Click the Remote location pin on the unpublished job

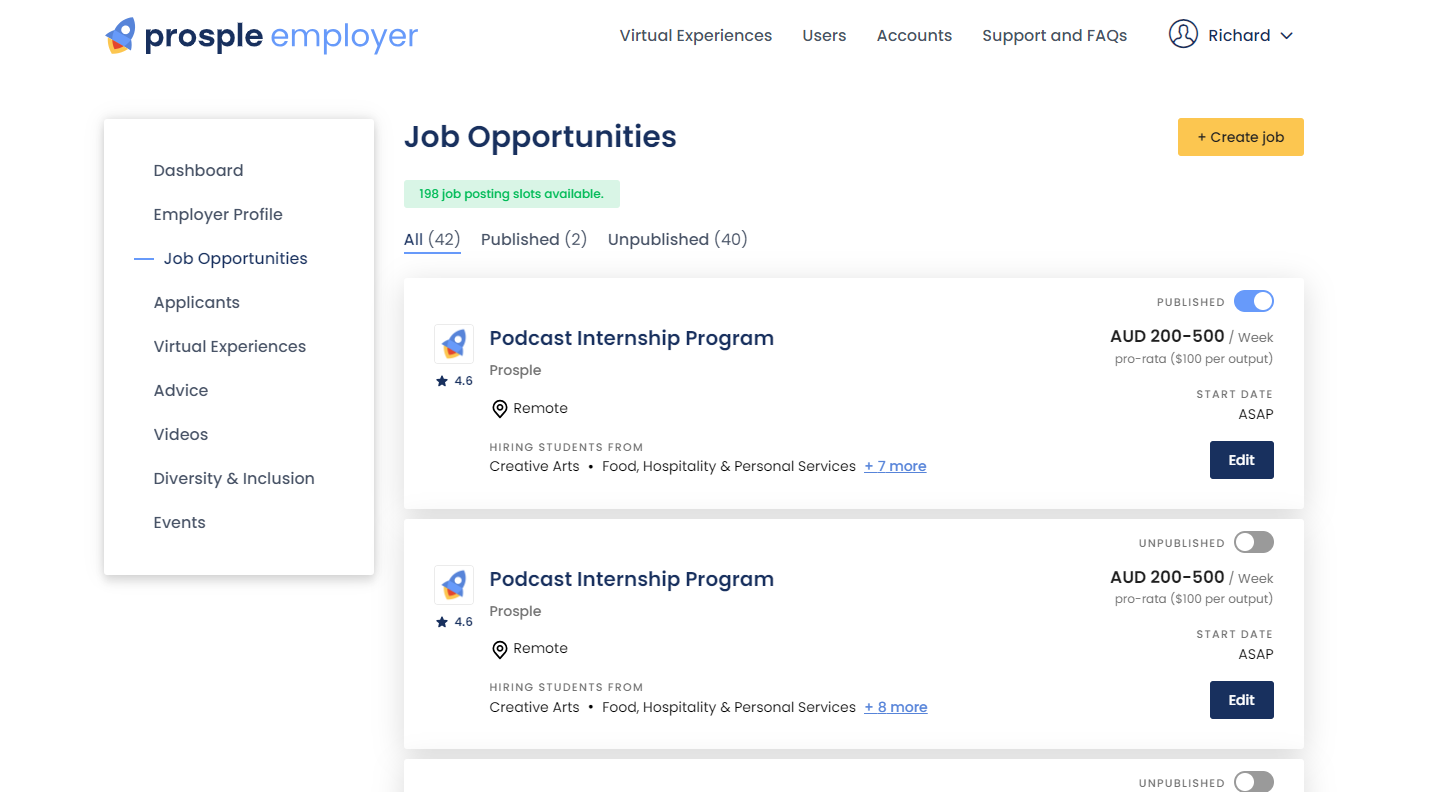(x=500, y=649)
